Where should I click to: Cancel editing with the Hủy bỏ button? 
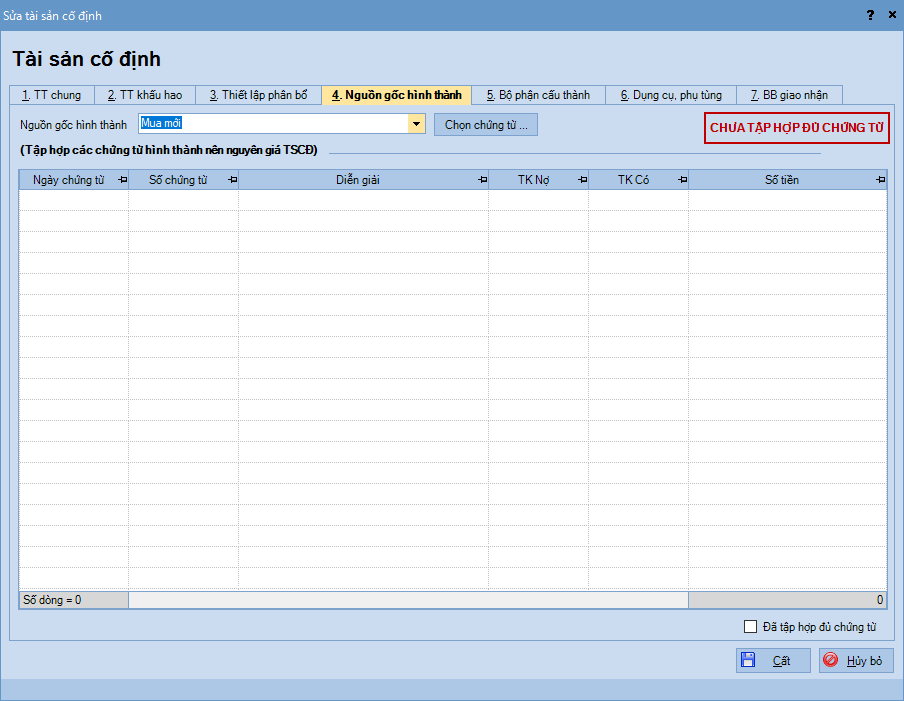tap(856, 661)
